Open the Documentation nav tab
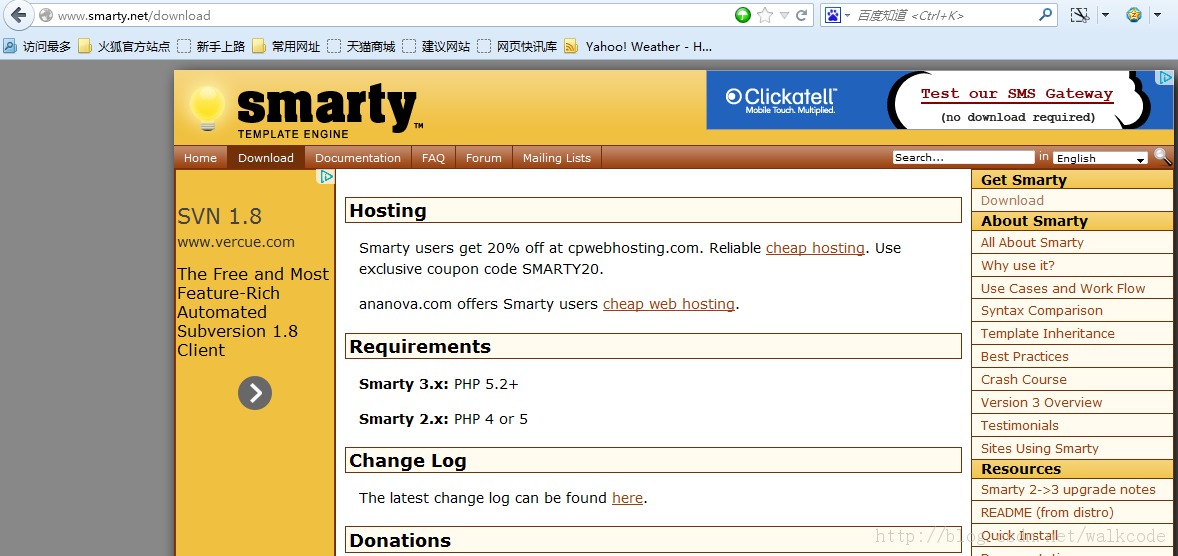The height and width of the screenshot is (556, 1178). (x=358, y=158)
